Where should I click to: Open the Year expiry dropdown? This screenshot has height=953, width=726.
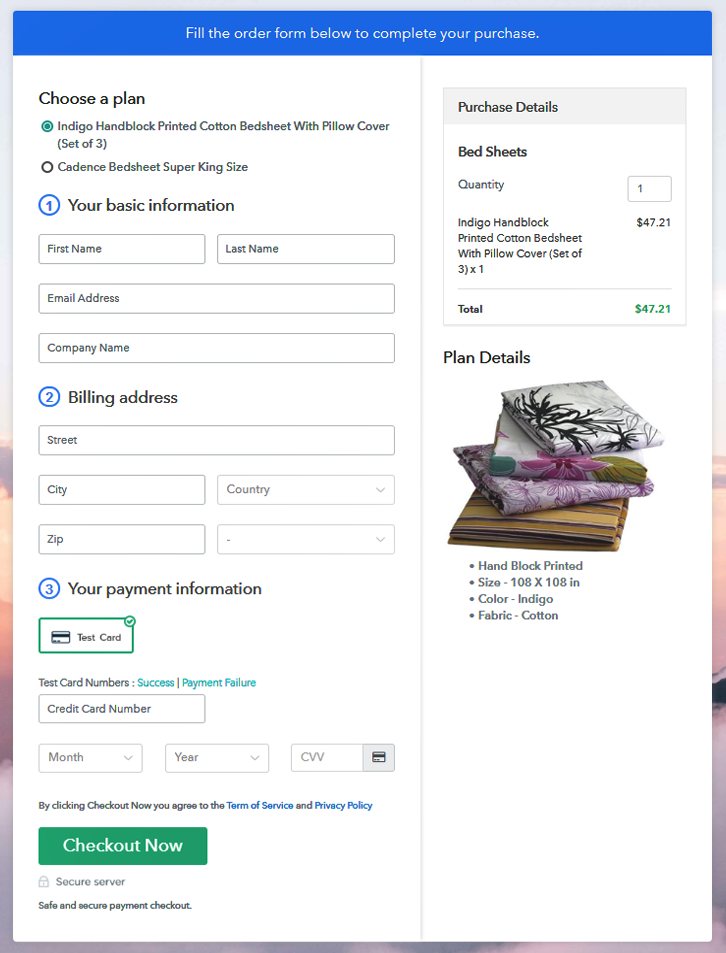click(216, 758)
